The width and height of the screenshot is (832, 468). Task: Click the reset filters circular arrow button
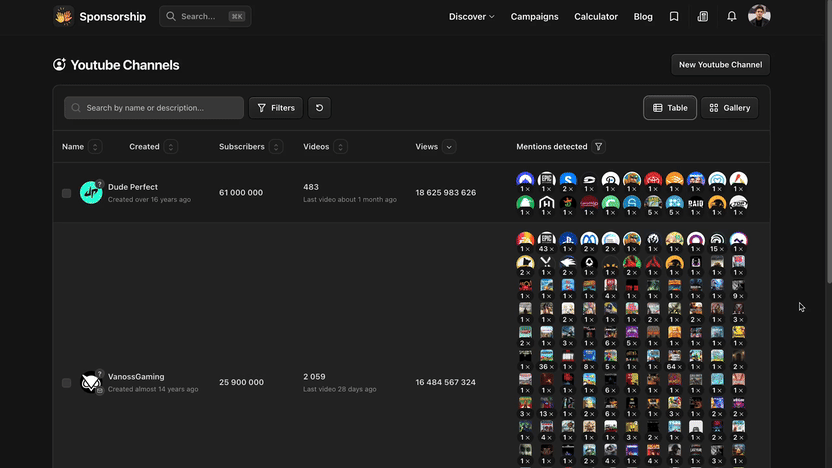tap(319, 108)
